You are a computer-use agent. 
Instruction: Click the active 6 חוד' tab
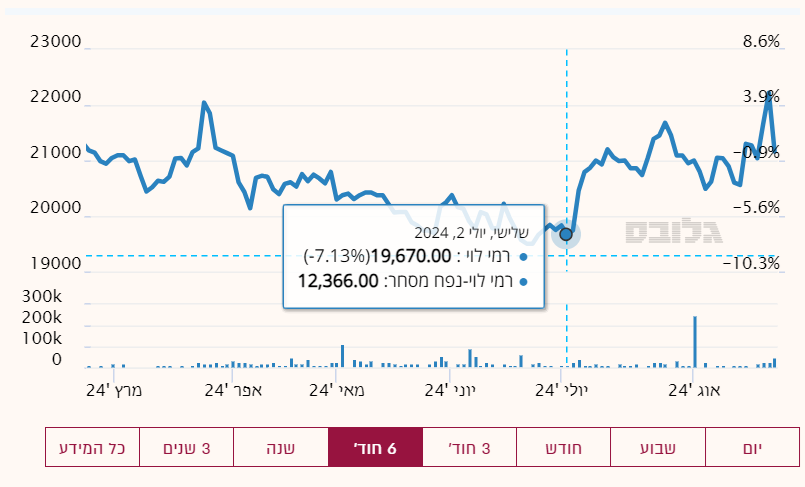[x=375, y=447]
